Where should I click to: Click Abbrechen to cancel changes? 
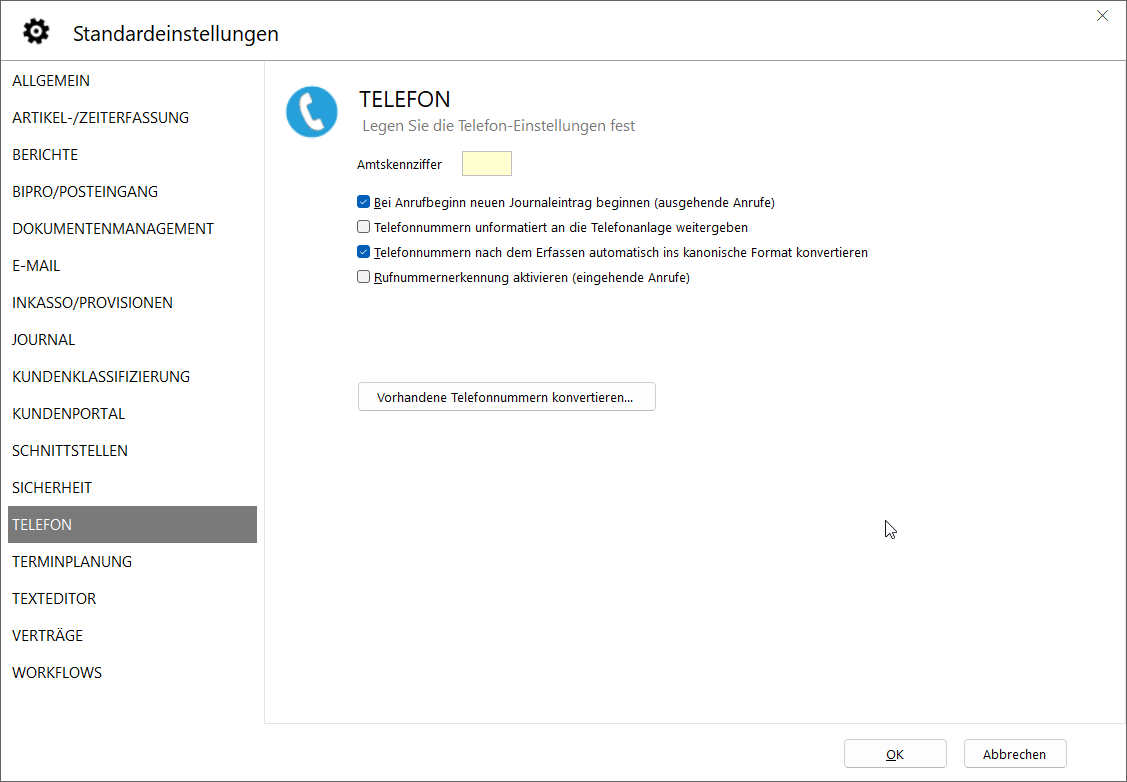pyautogui.click(x=1014, y=754)
